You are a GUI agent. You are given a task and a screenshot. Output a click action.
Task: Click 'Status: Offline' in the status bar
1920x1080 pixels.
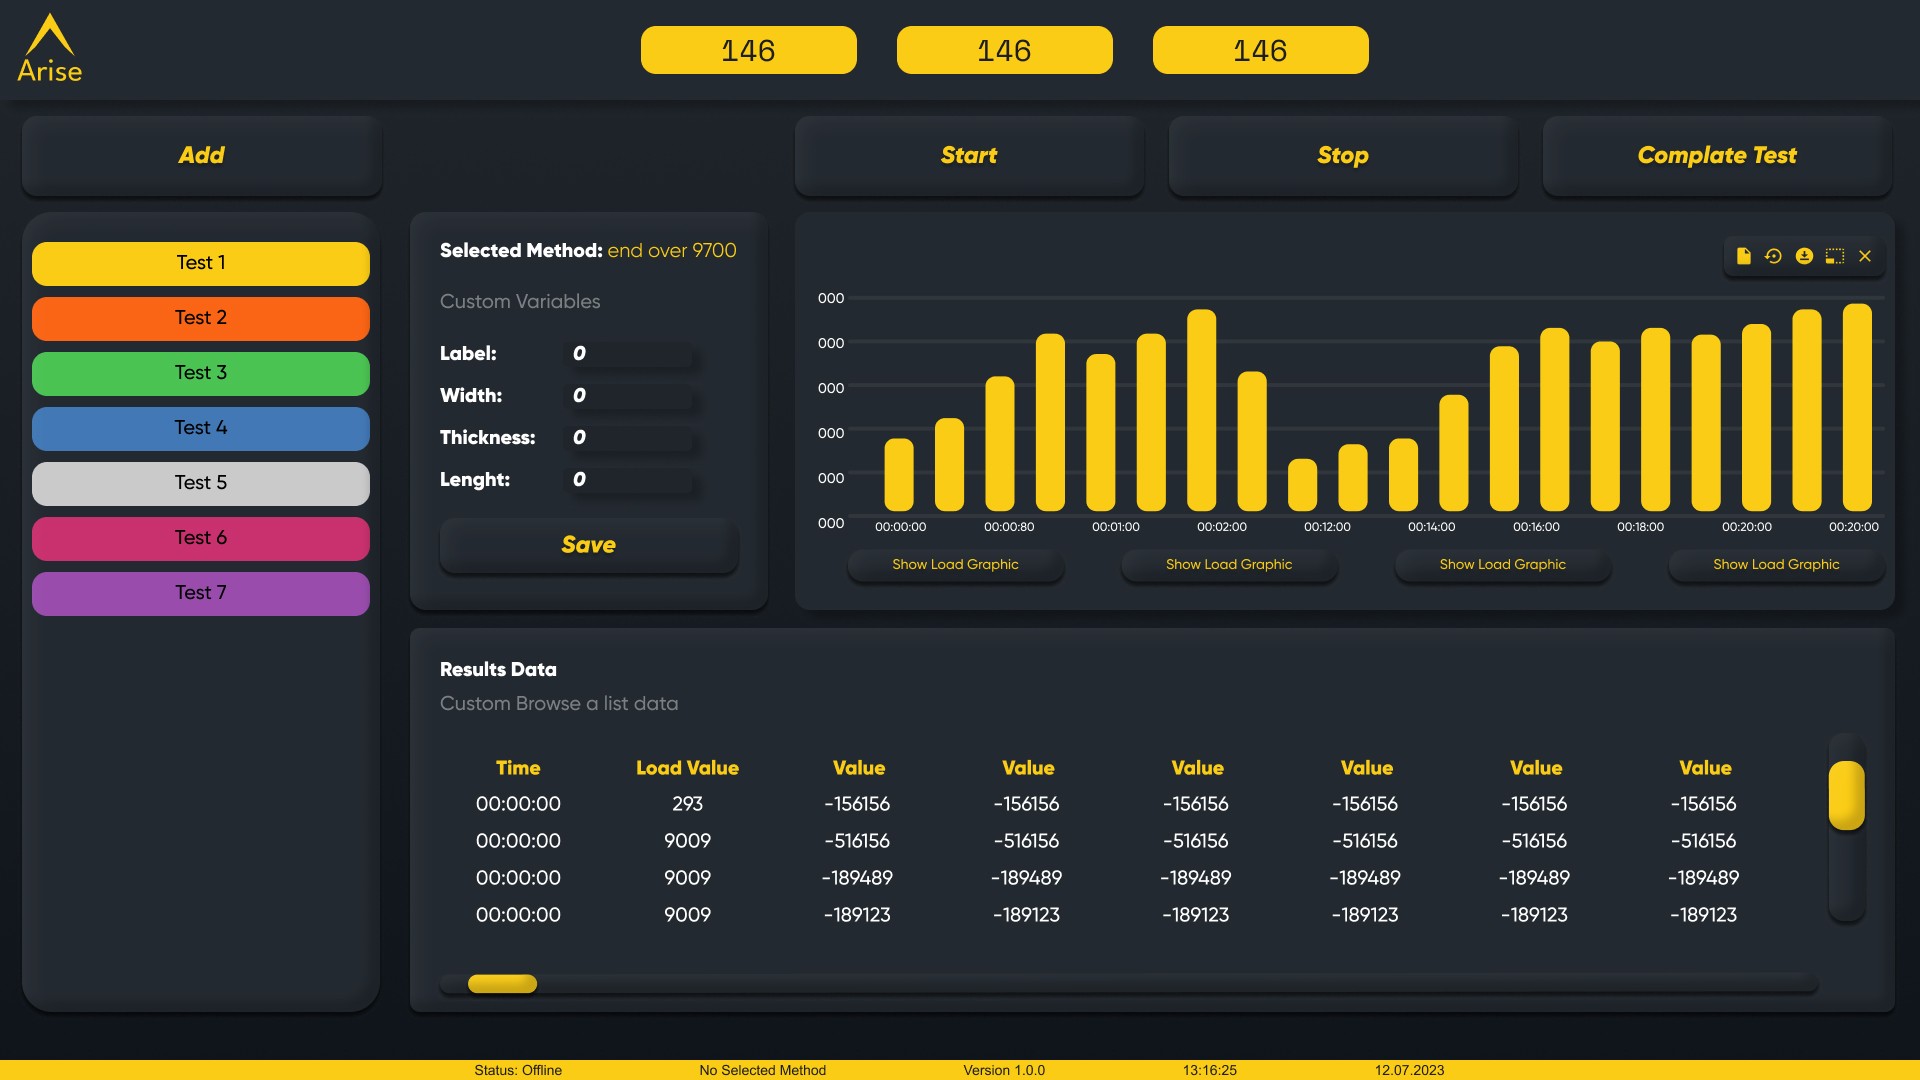tap(518, 1070)
